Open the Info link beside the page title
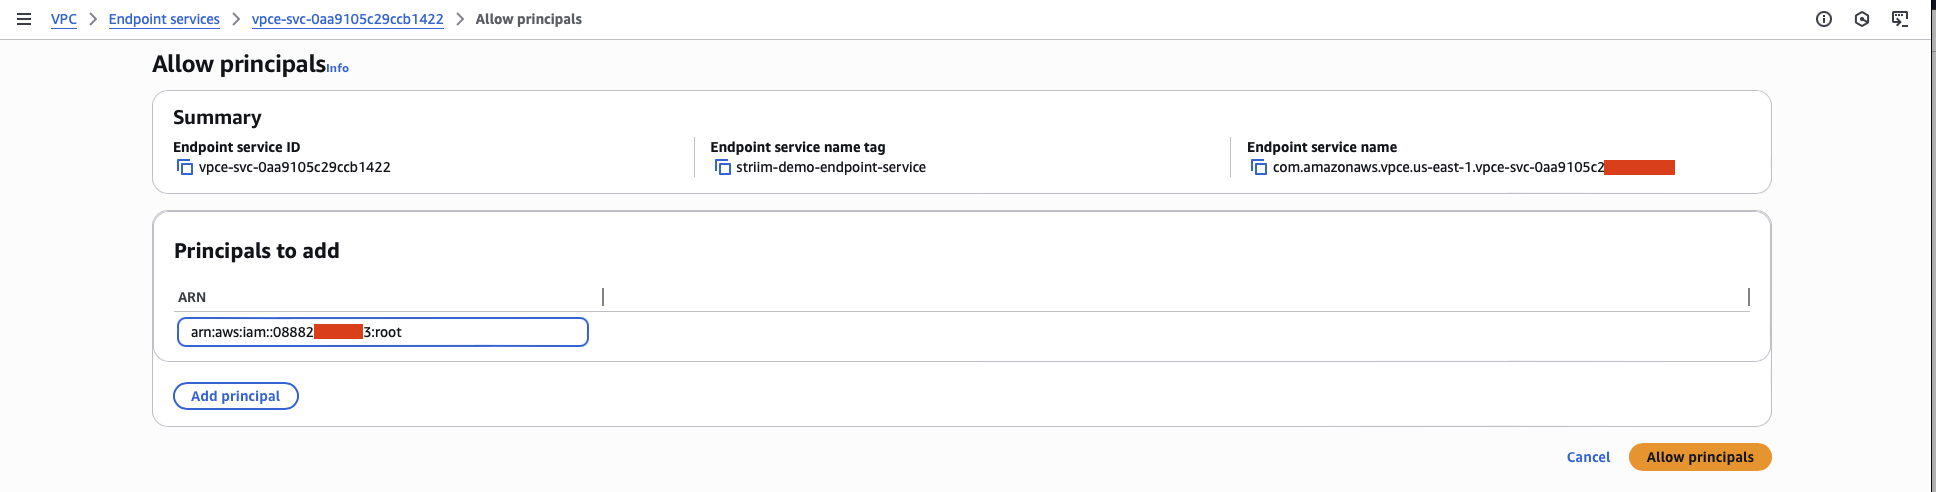Viewport: 1936px width, 492px height. click(x=338, y=68)
